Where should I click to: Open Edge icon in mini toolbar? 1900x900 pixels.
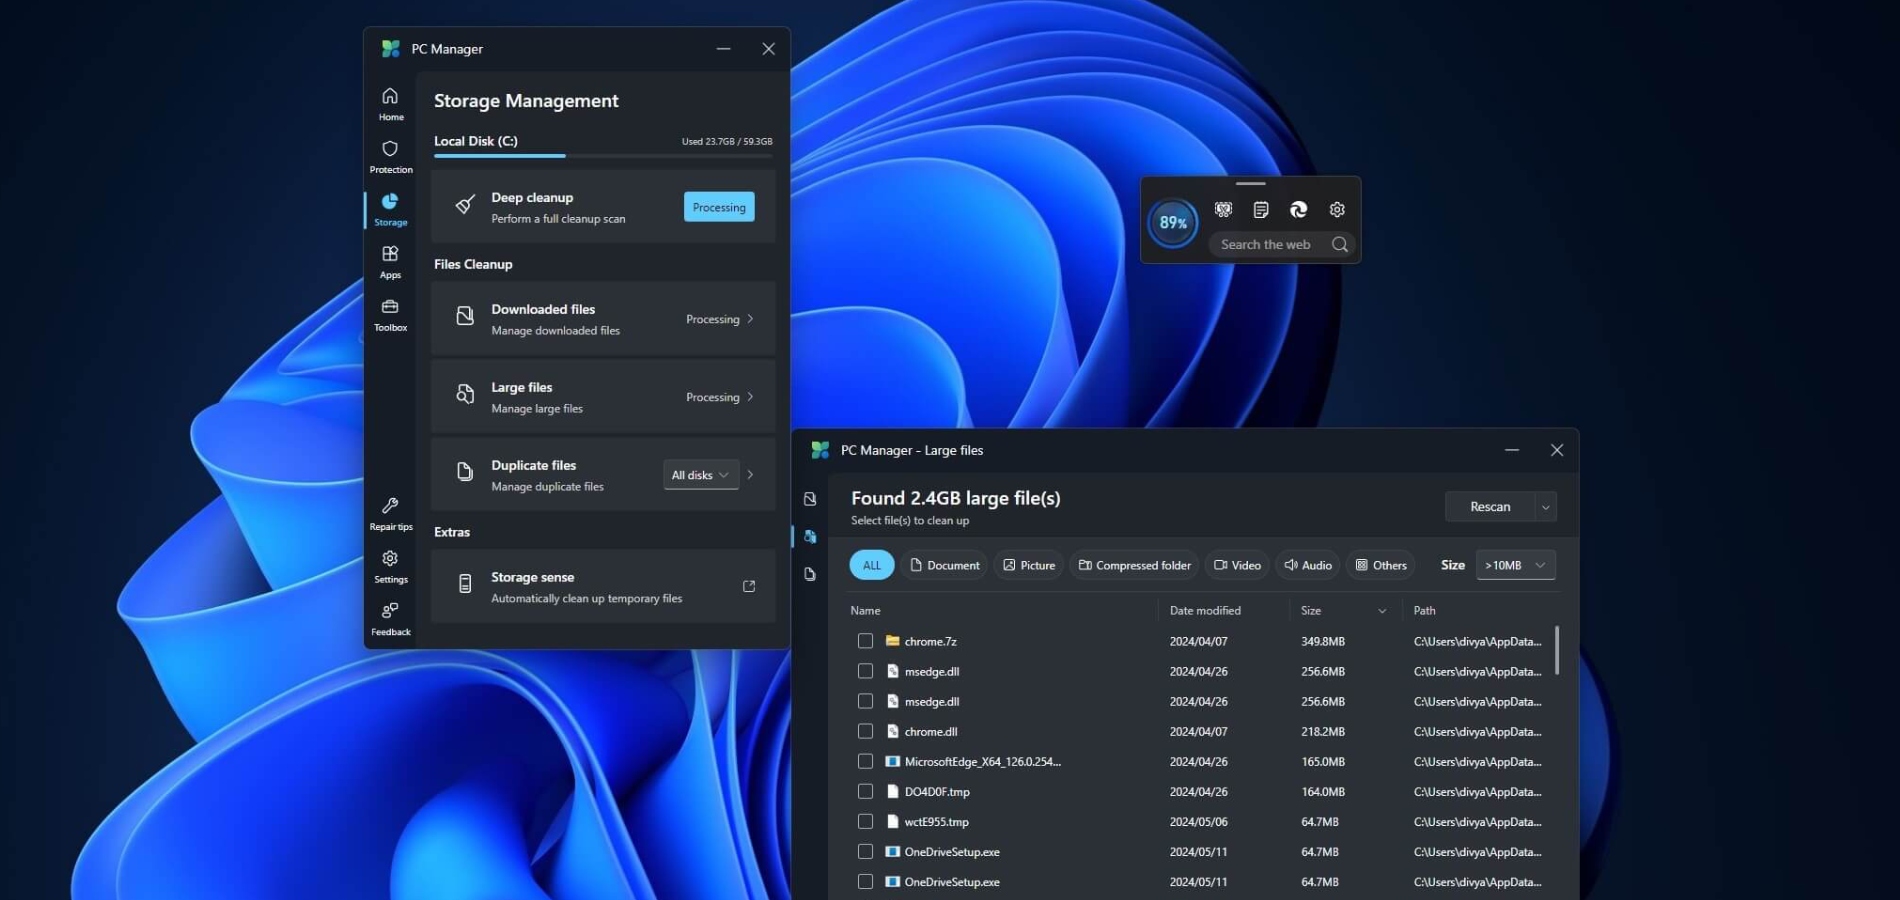coord(1299,210)
